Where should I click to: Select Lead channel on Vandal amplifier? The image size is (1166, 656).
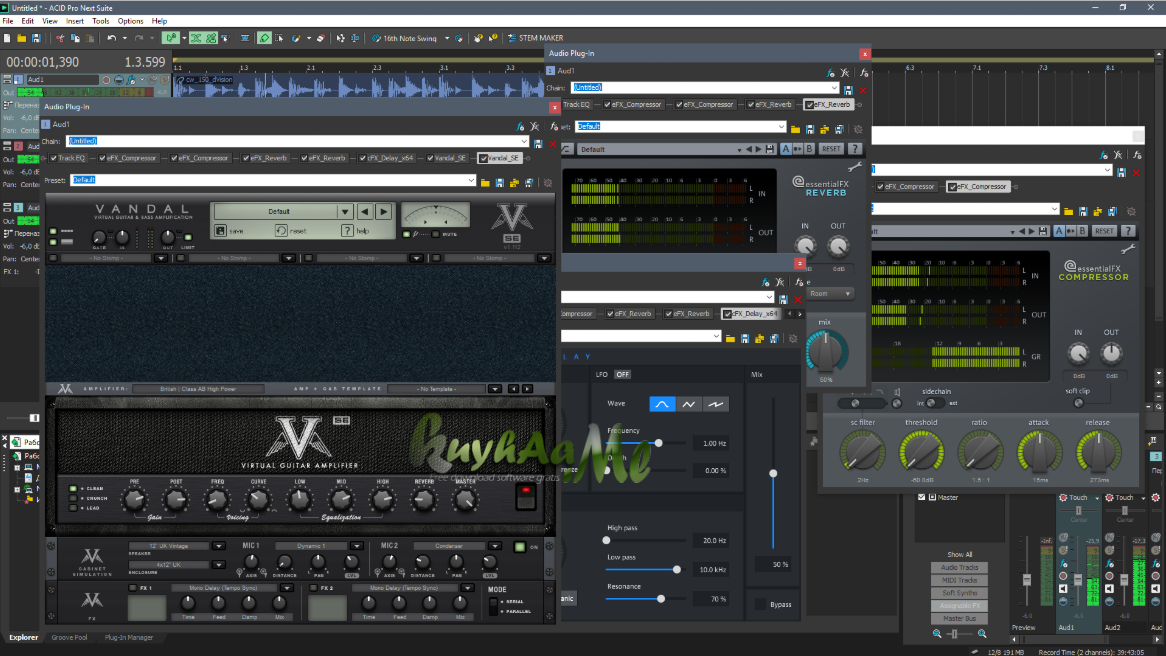pos(73,508)
